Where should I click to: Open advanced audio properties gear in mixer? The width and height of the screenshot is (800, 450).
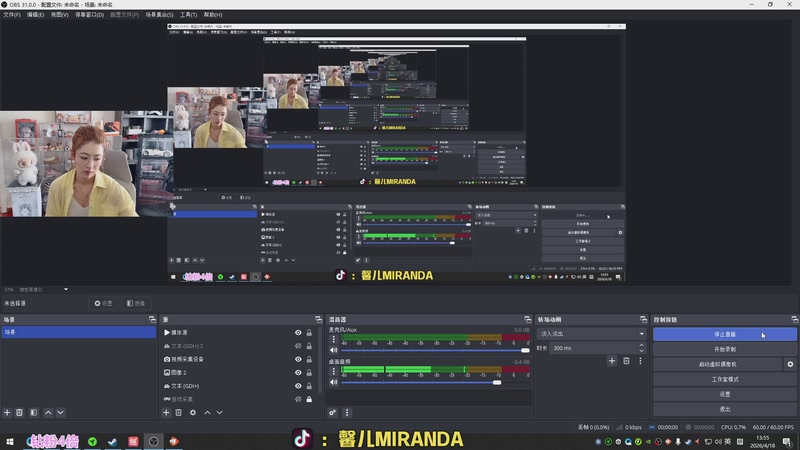coord(333,412)
